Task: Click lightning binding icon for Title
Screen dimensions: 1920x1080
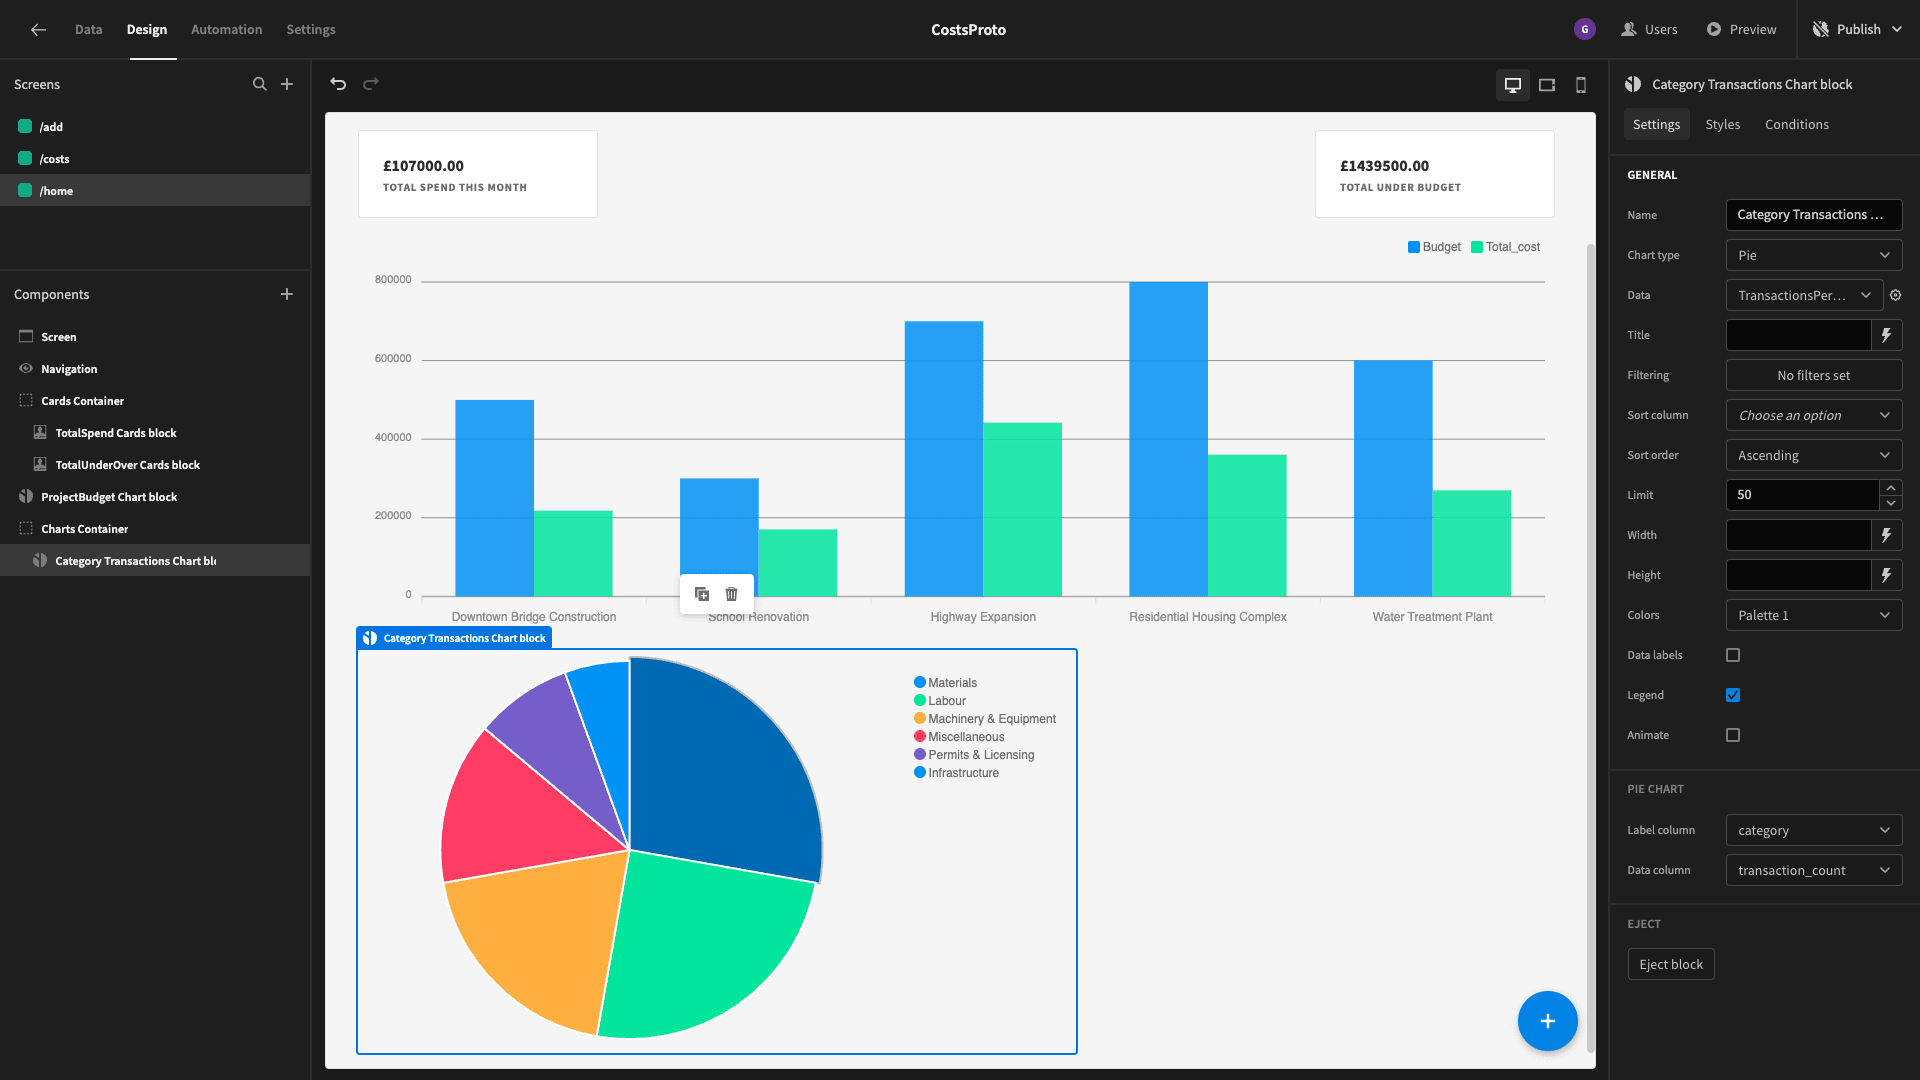Action: (1886, 335)
